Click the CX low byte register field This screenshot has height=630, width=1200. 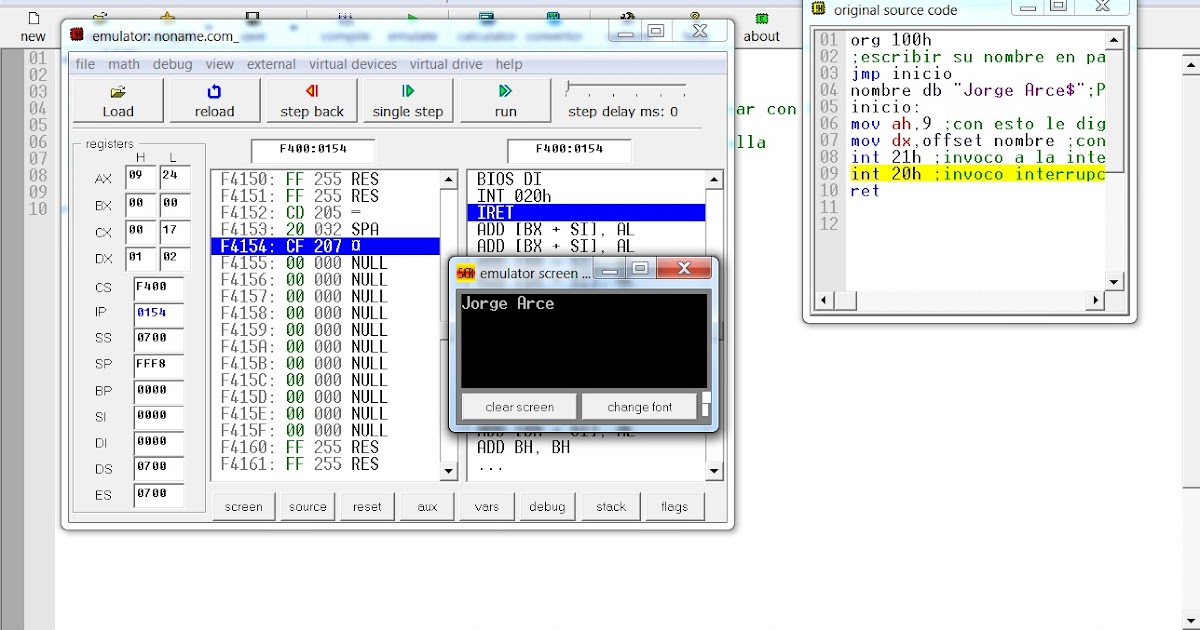pos(174,232)
